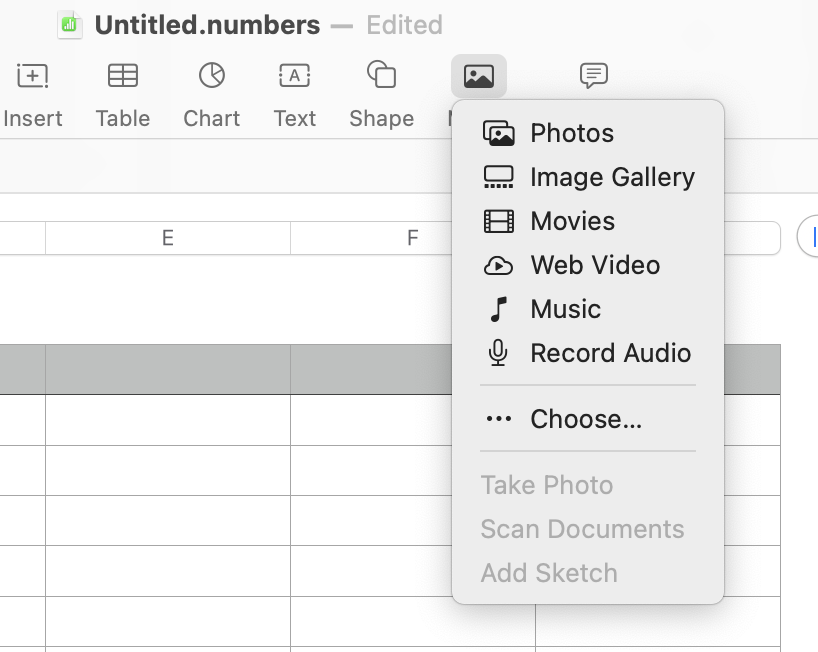Open the Shape toolbar menu

click(x=381, y=76)
